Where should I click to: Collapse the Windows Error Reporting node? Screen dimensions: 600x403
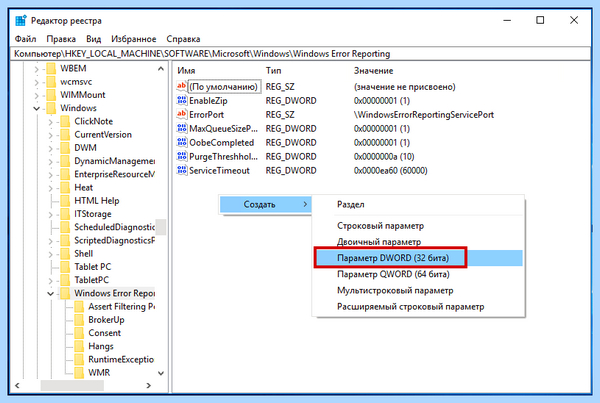point(51,294)
